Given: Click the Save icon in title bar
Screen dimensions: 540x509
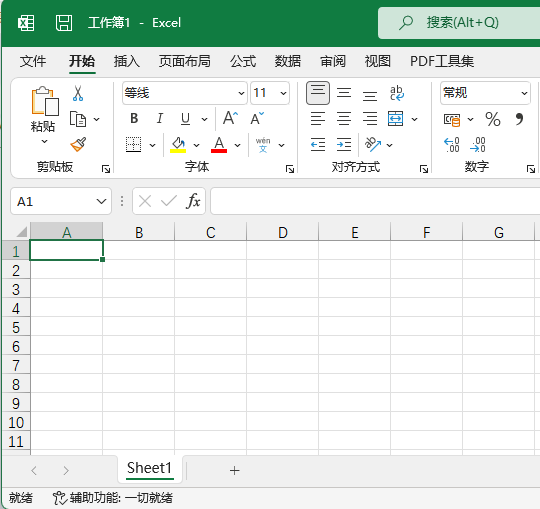Looking at the screenshot, I should click(64, 23).
